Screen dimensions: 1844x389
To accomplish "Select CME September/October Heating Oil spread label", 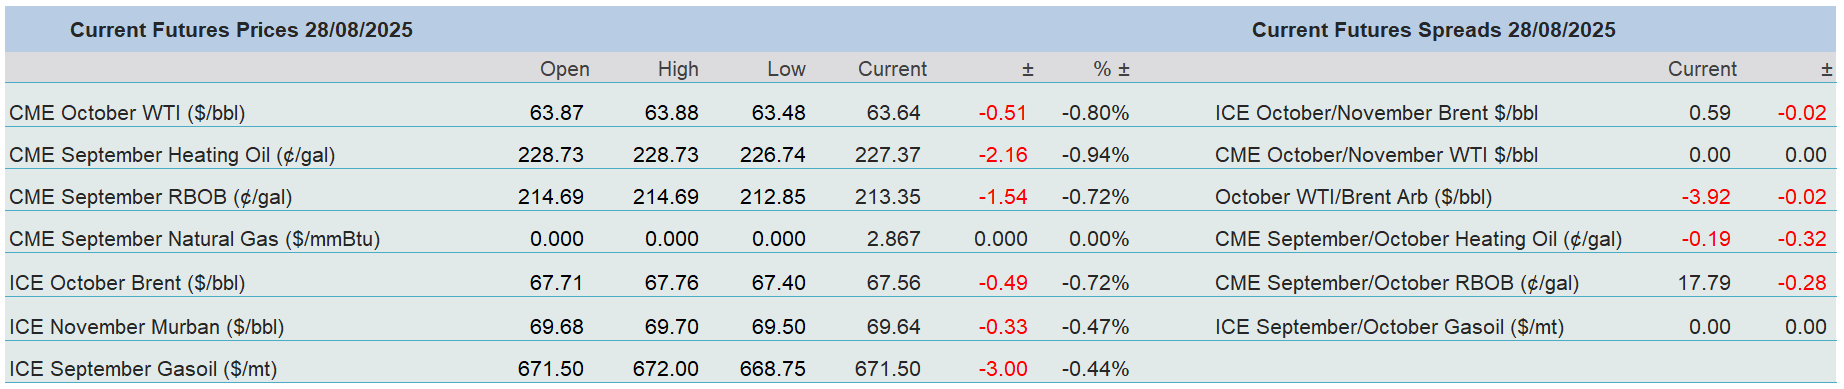I will [1418, 239].
